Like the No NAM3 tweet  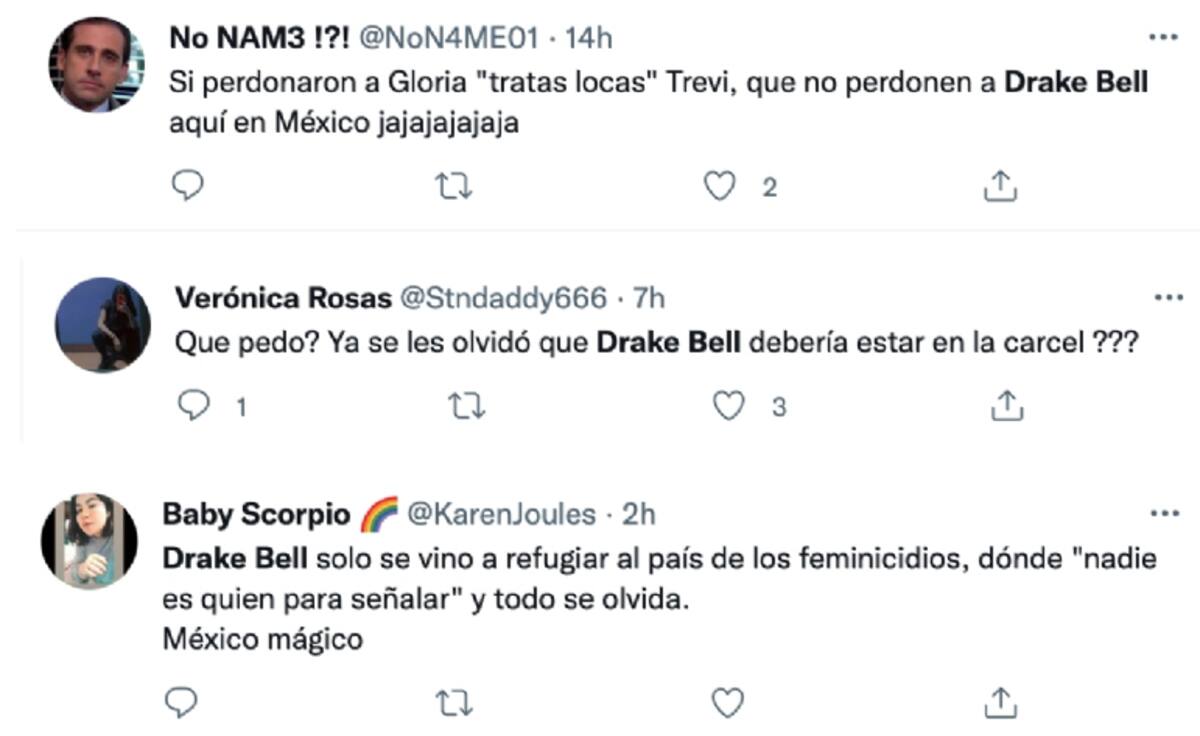pyautogui.click(x=720, y=186)
